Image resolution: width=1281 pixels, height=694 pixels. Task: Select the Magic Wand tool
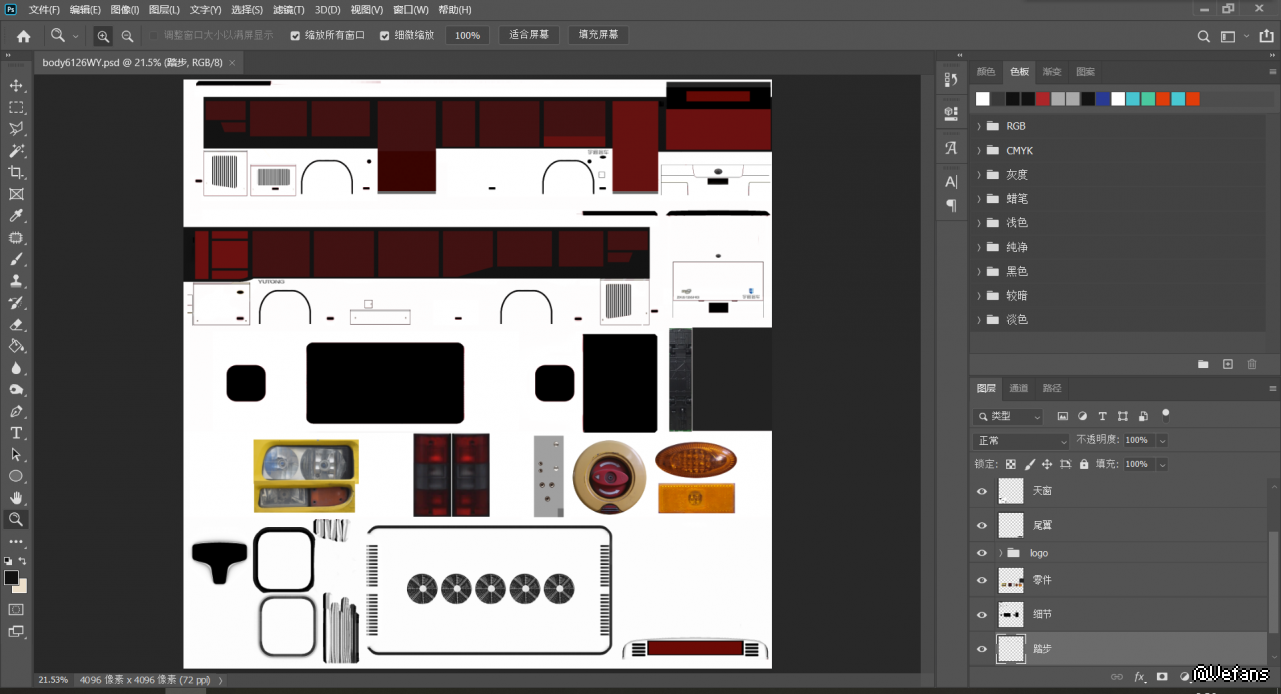[16, 151]
